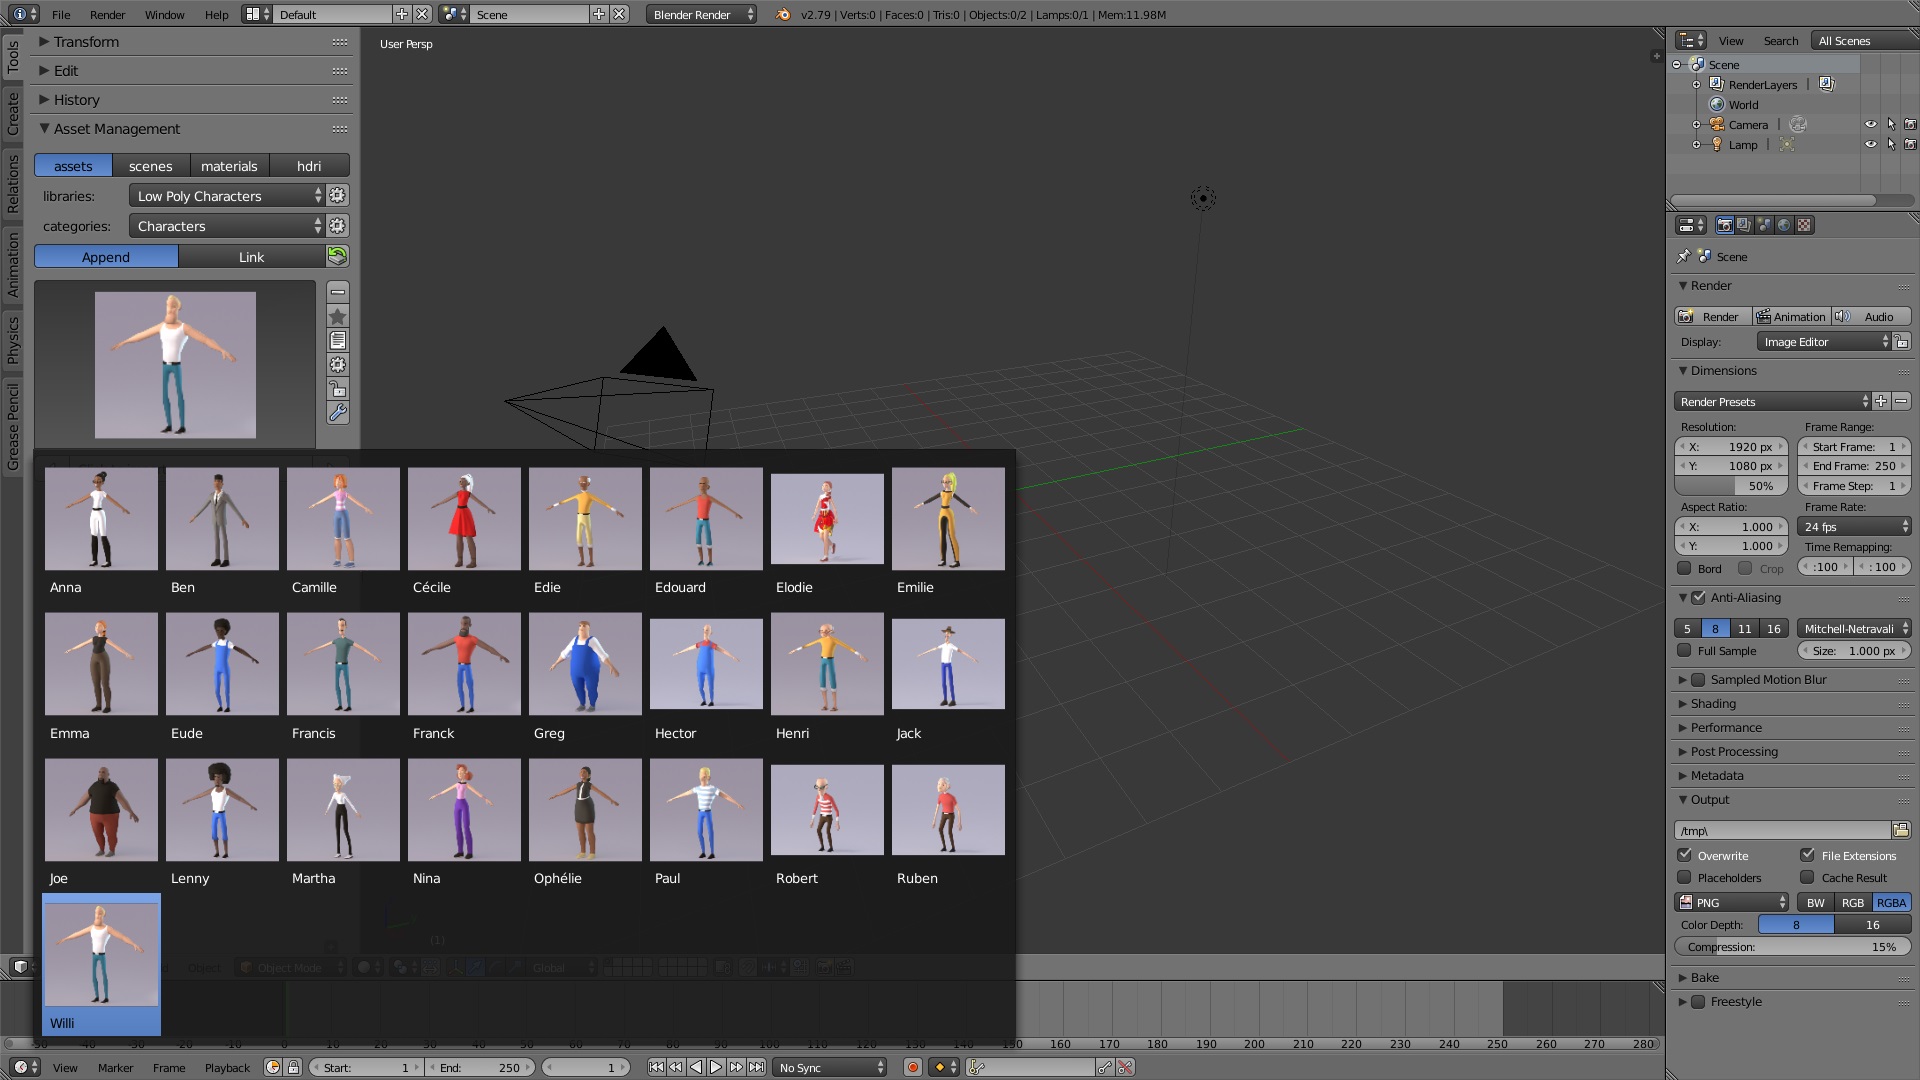The image size is (1920, 1080).
Task: Switch to the hdri tab
Action: [x=309, y=166]
